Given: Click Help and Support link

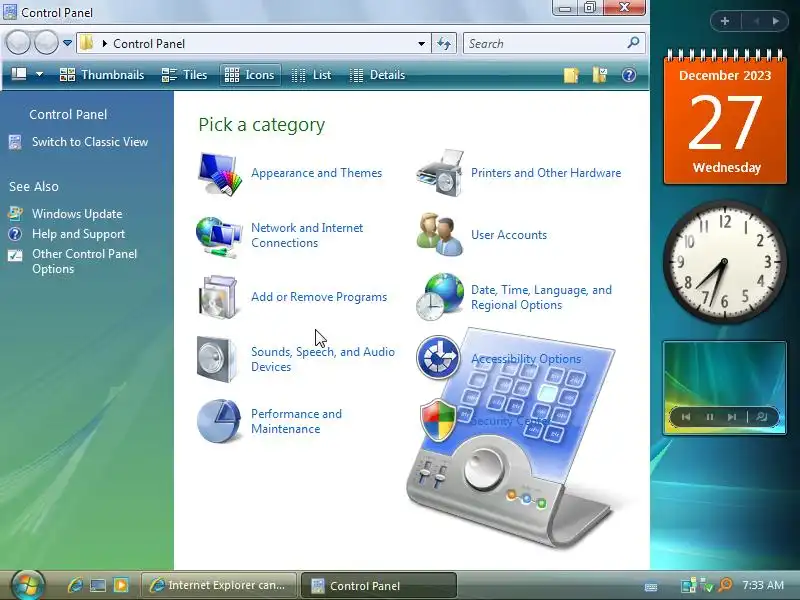Looking at the screenshot, I should [x=78, y=234].
